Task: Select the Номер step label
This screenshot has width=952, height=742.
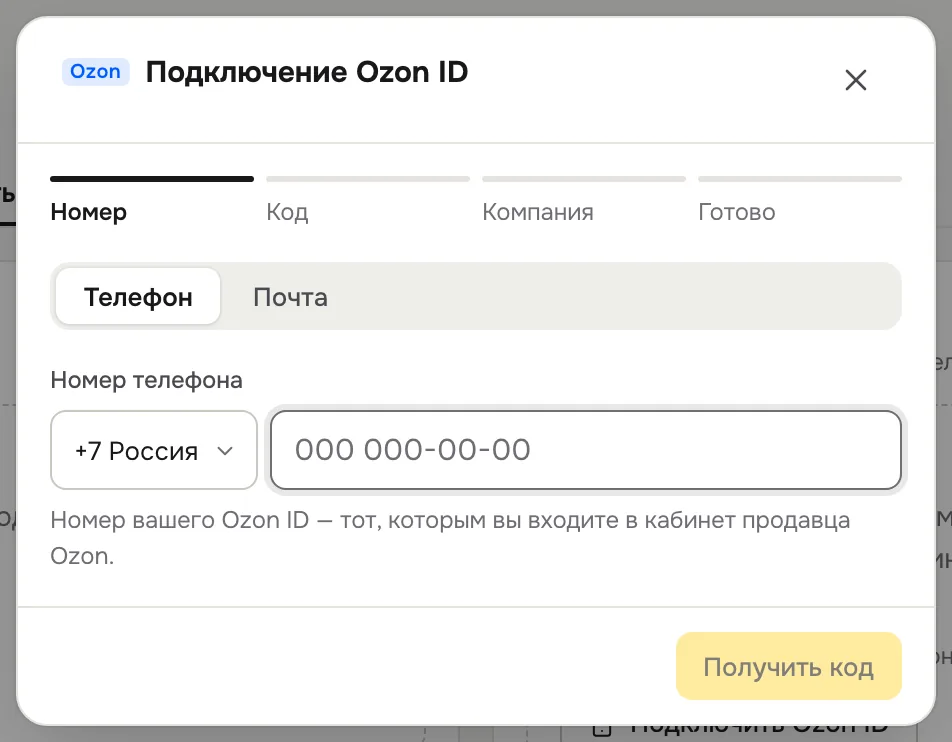Action: tap(89, 212)
